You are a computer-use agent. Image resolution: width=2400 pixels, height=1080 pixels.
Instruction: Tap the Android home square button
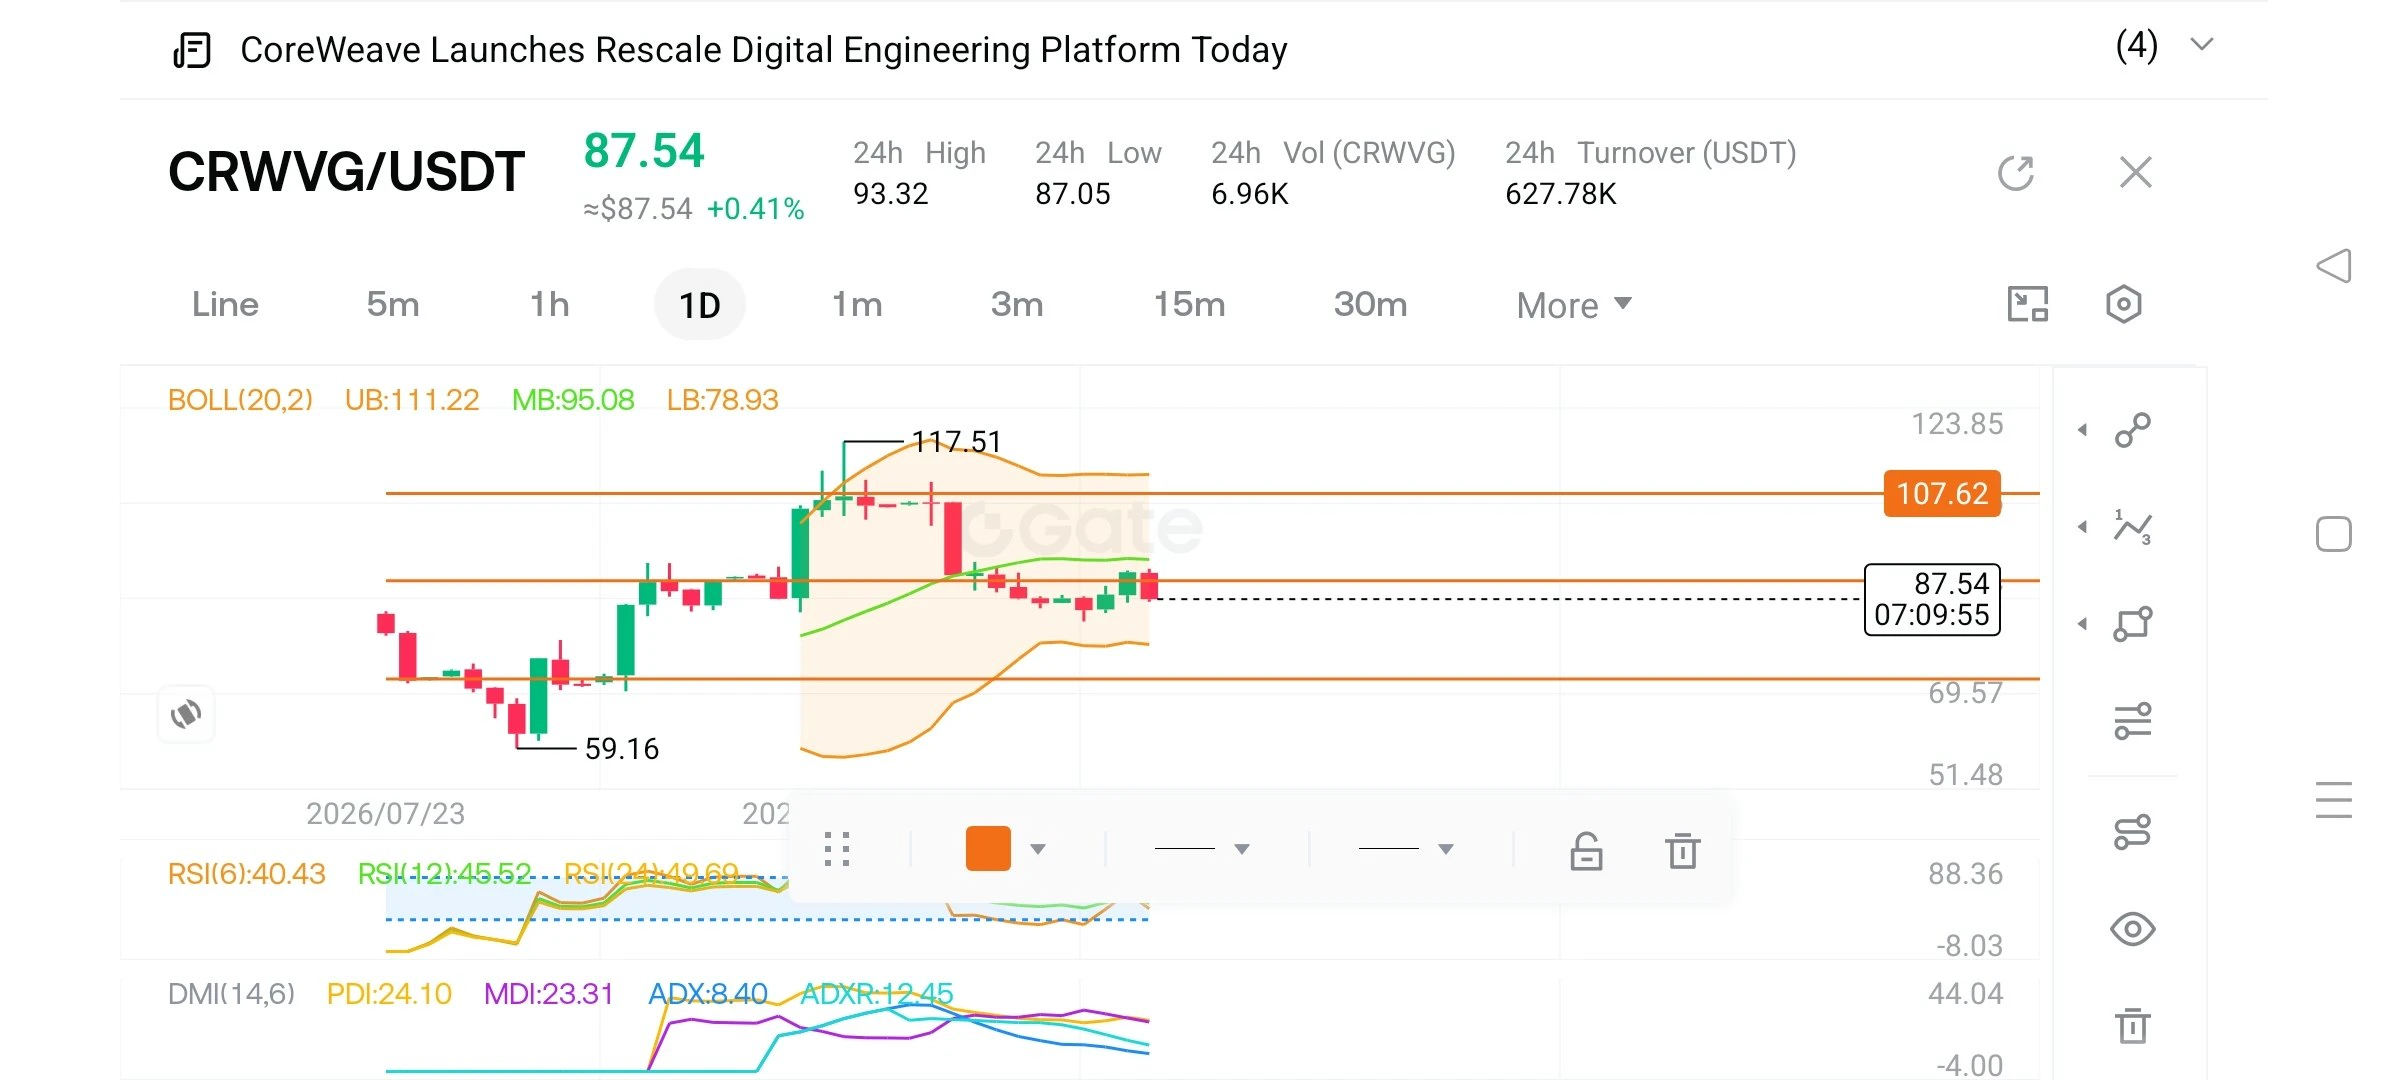click(2334, 534)
